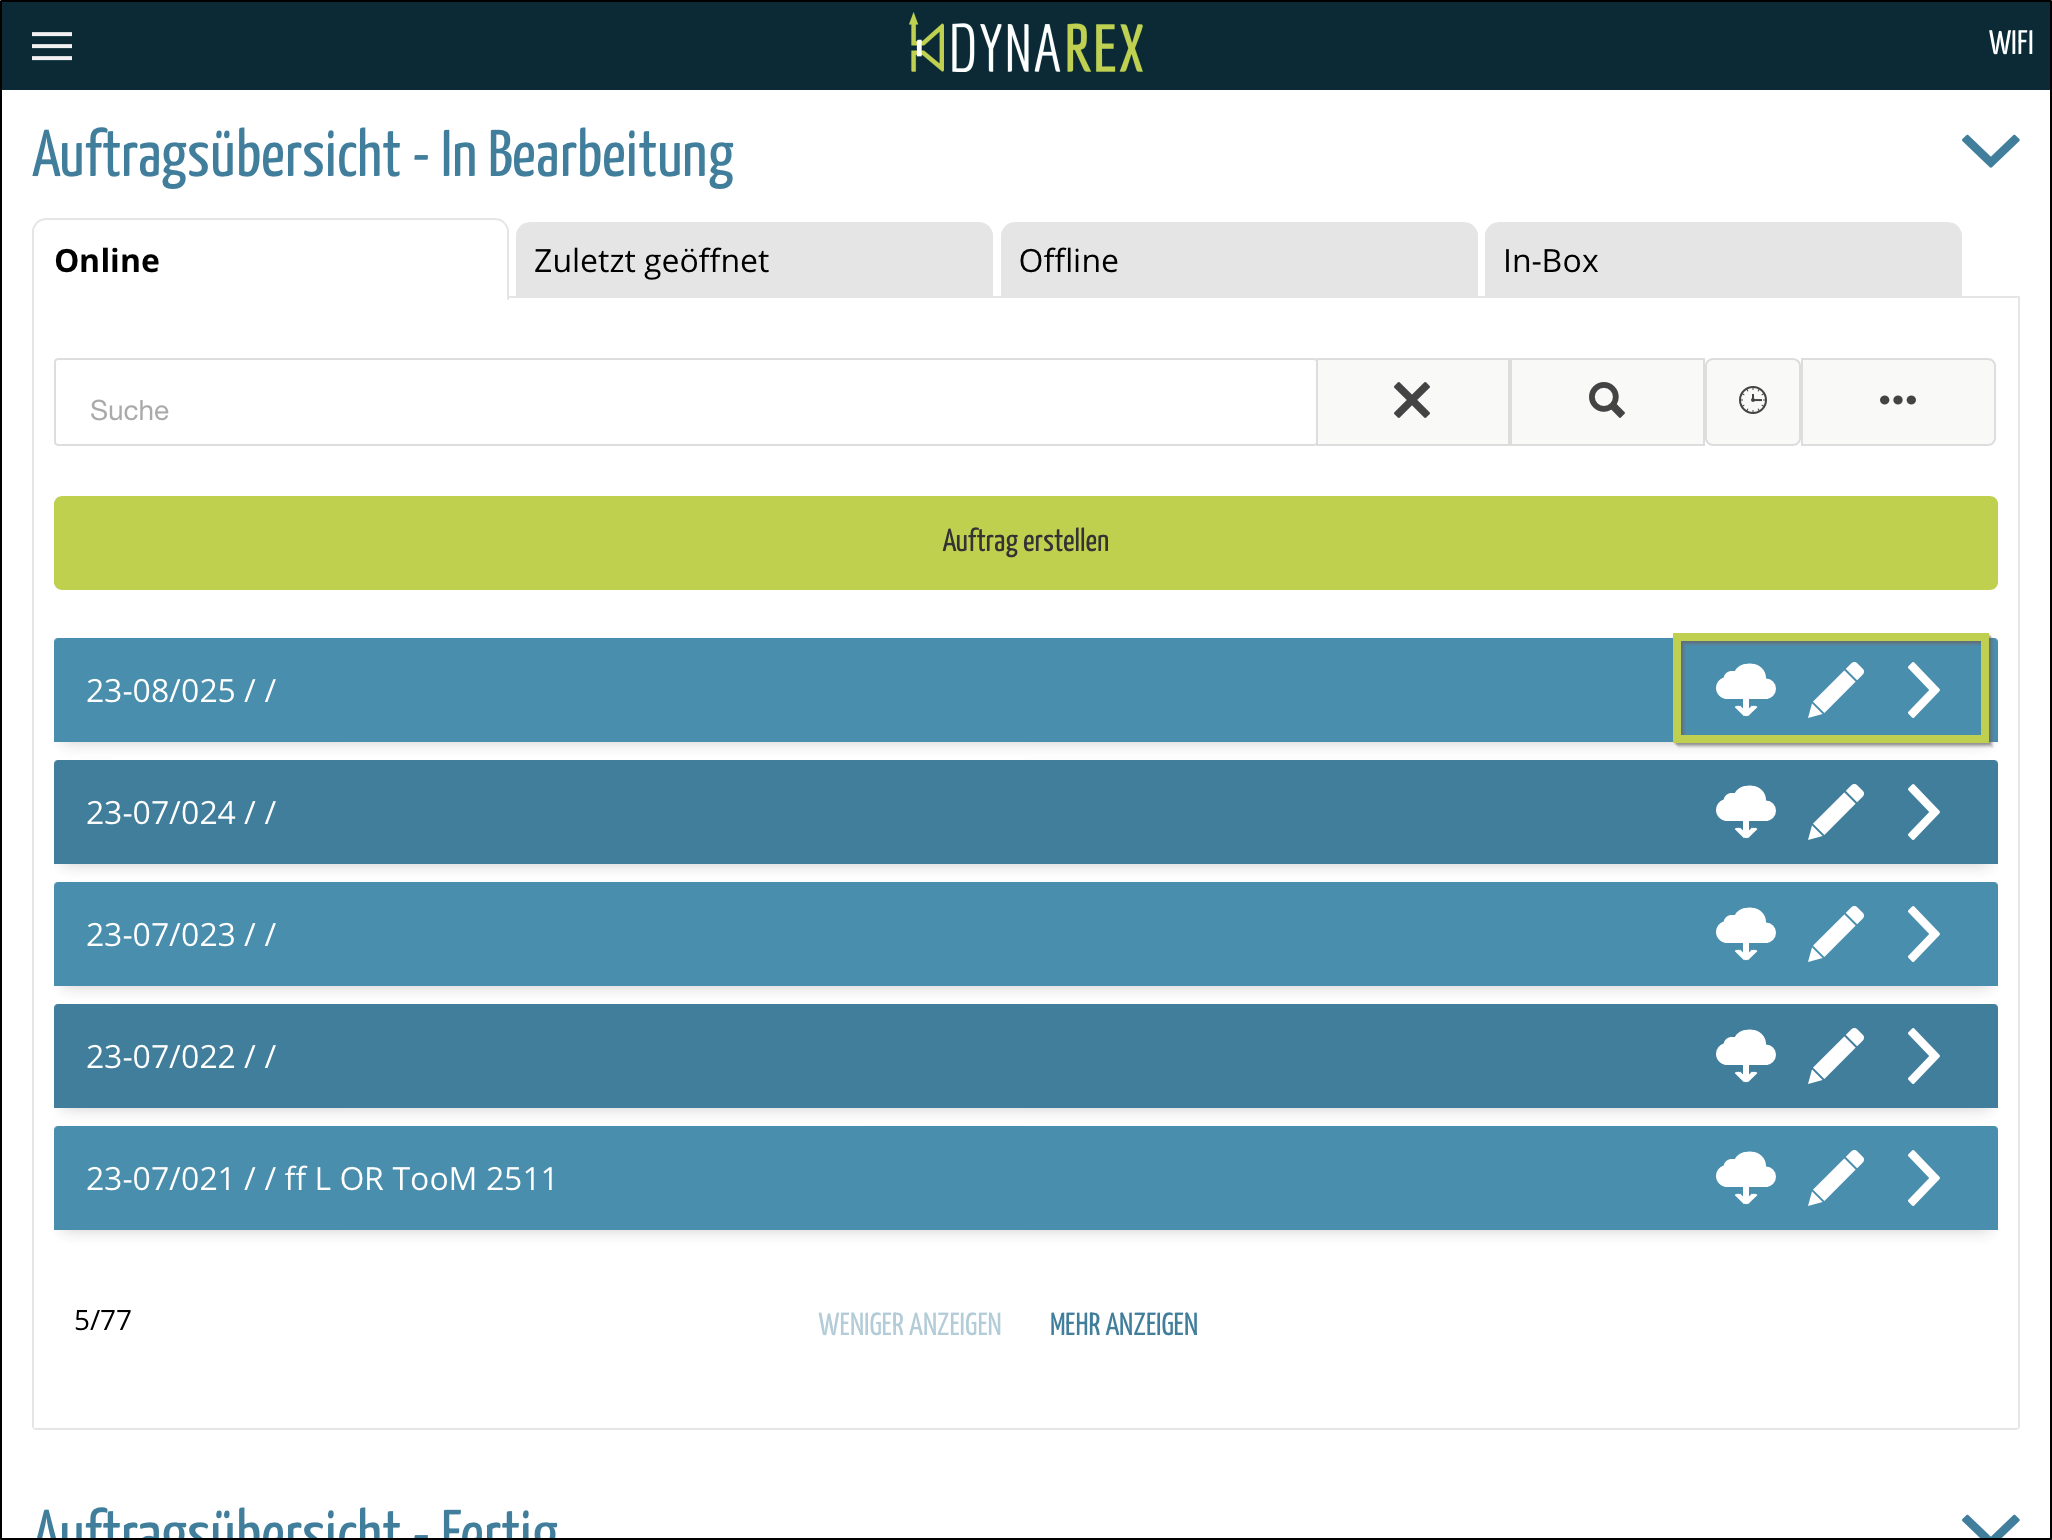The image size is (2052, 1540).
Task: Open the three-dots more options
Action: 1897,401
